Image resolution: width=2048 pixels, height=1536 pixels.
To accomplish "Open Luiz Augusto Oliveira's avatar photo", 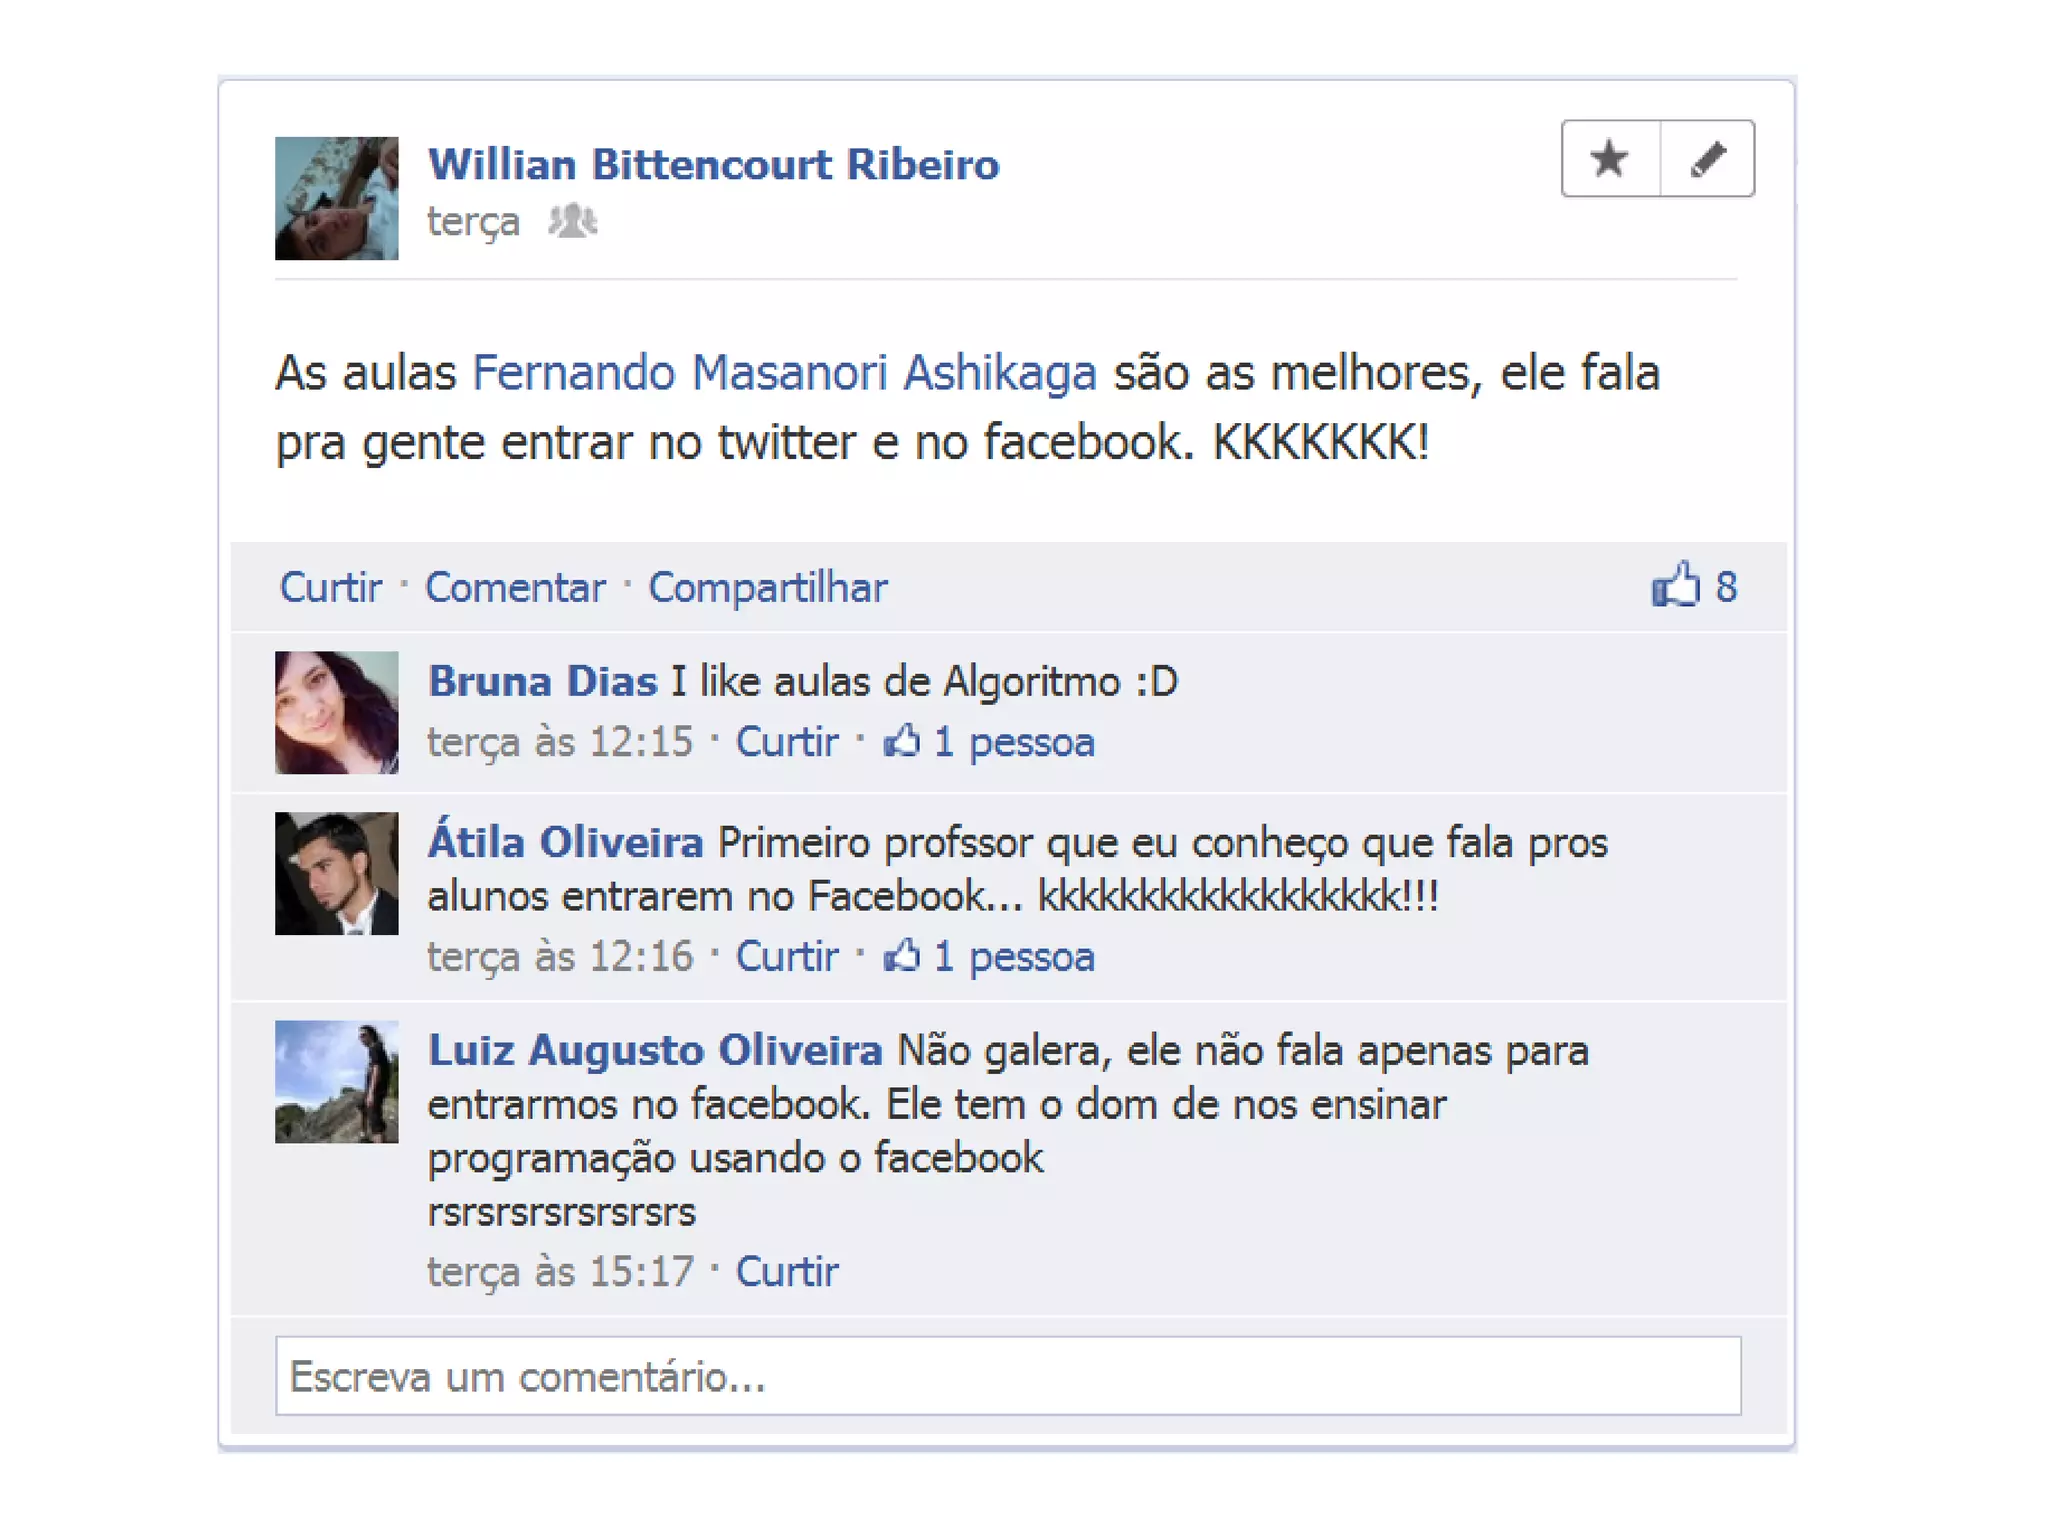I will pyautogui.click(x=337, y=1081).
